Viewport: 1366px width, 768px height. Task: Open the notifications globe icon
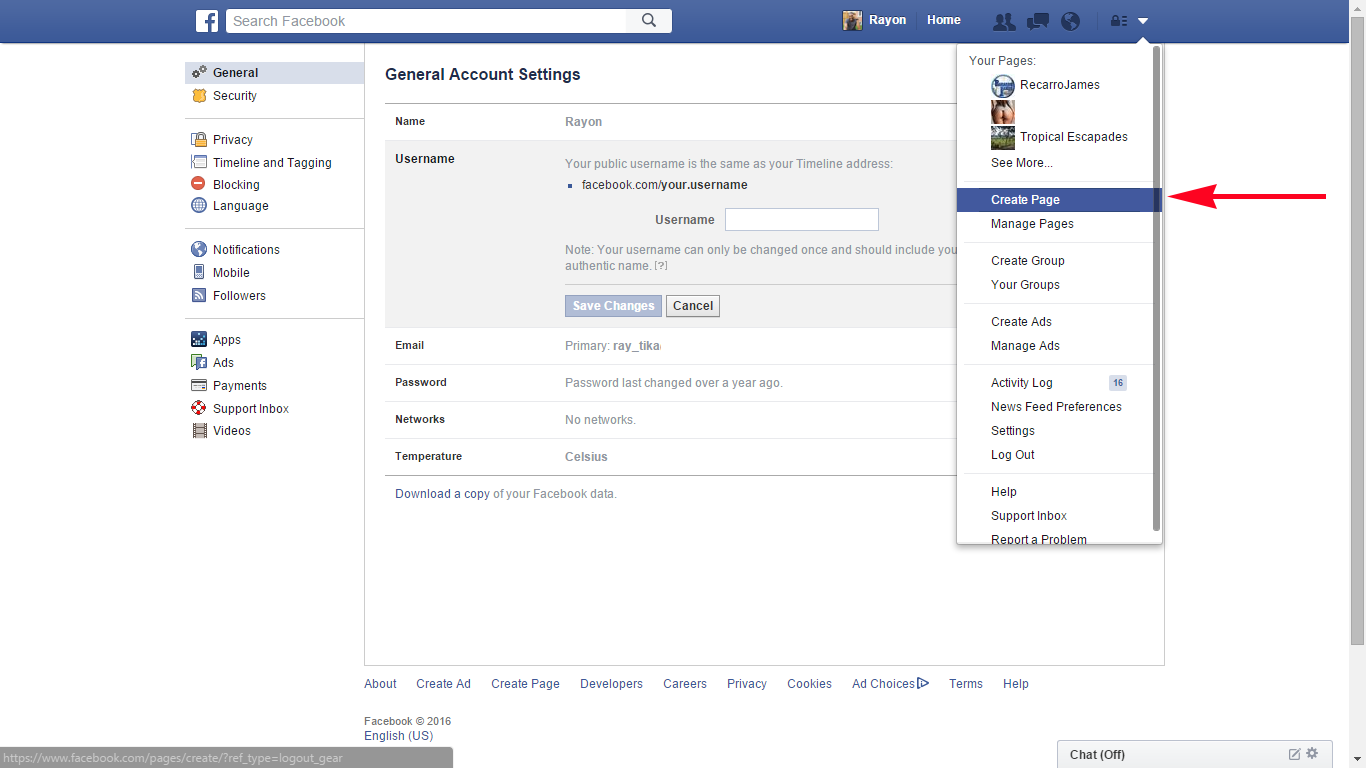(x=1071, y=21)
